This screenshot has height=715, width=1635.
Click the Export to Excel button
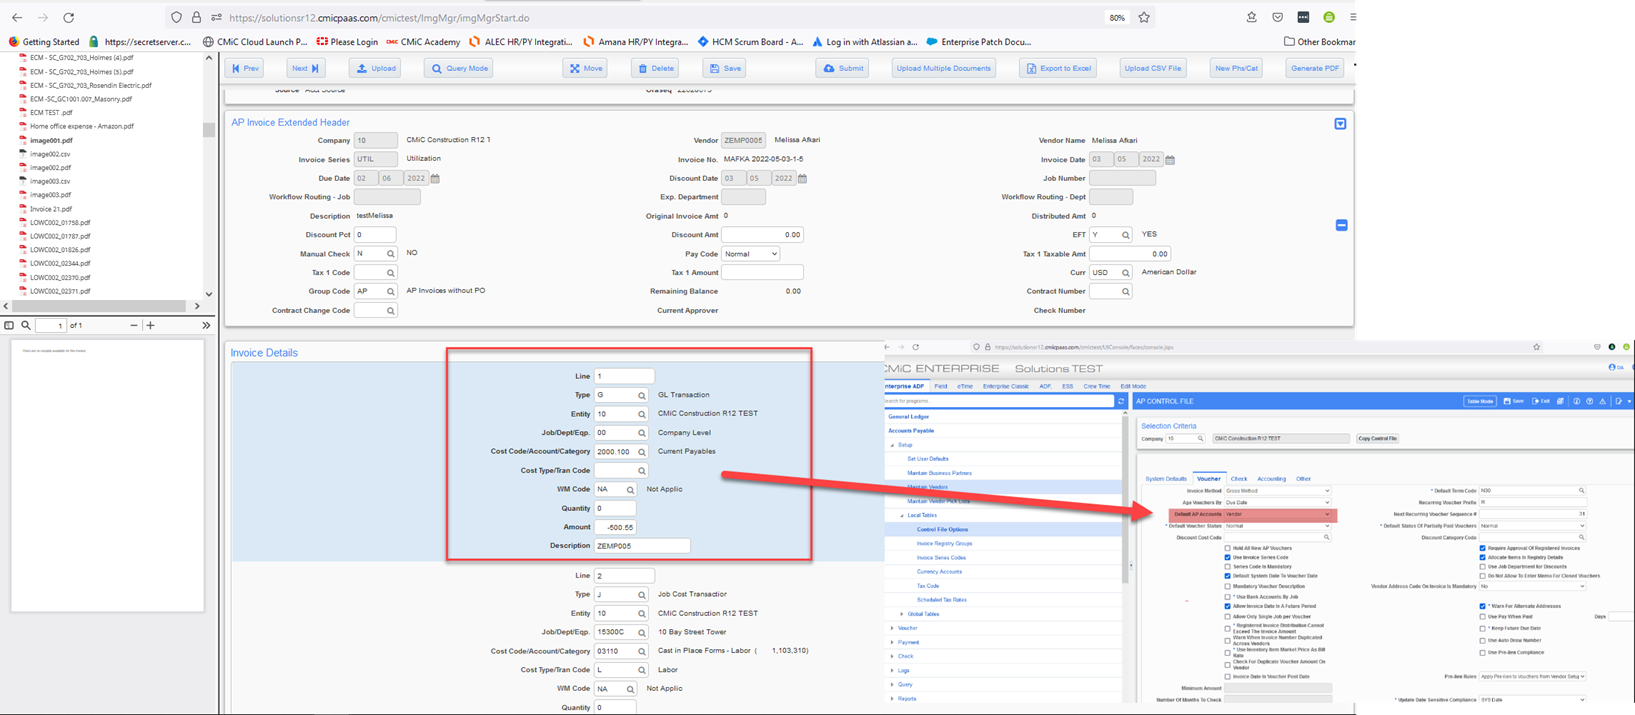(x=1058, y=68)
